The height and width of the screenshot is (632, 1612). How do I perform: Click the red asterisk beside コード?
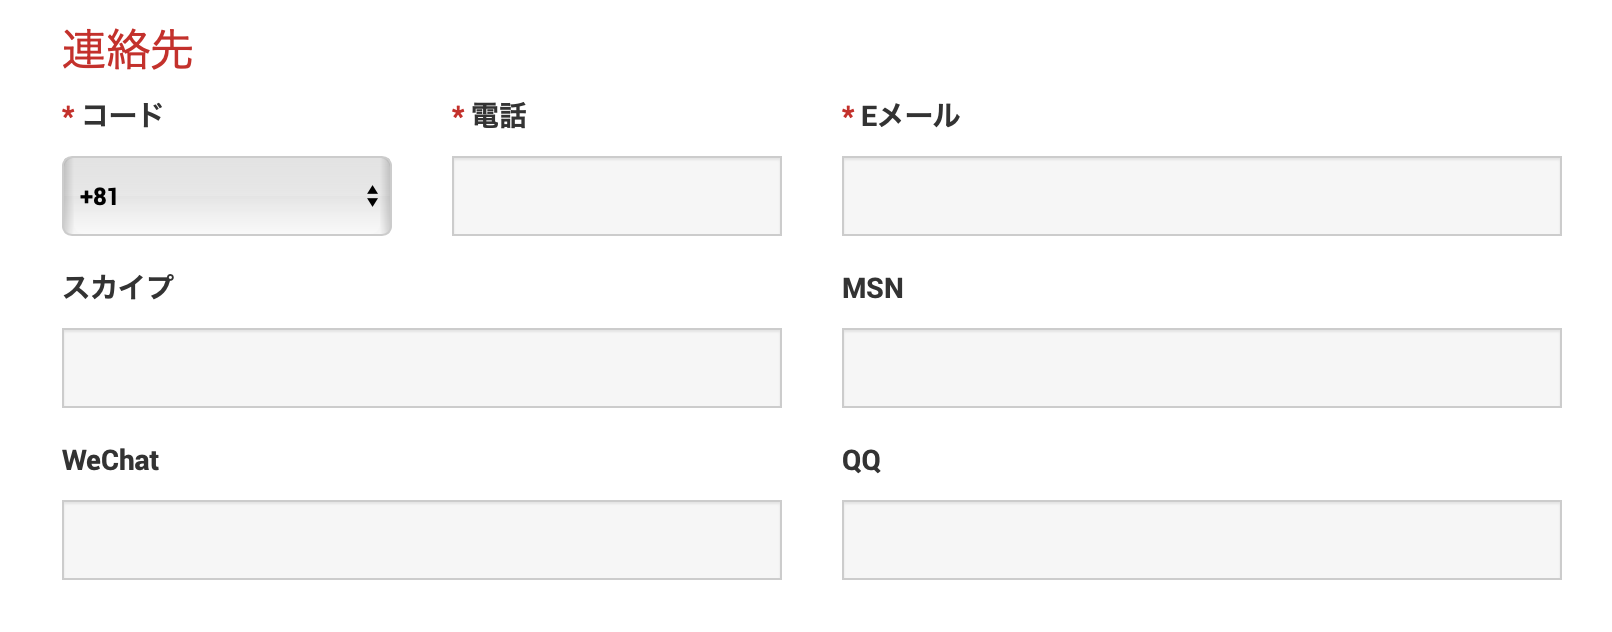pos(68,115)
